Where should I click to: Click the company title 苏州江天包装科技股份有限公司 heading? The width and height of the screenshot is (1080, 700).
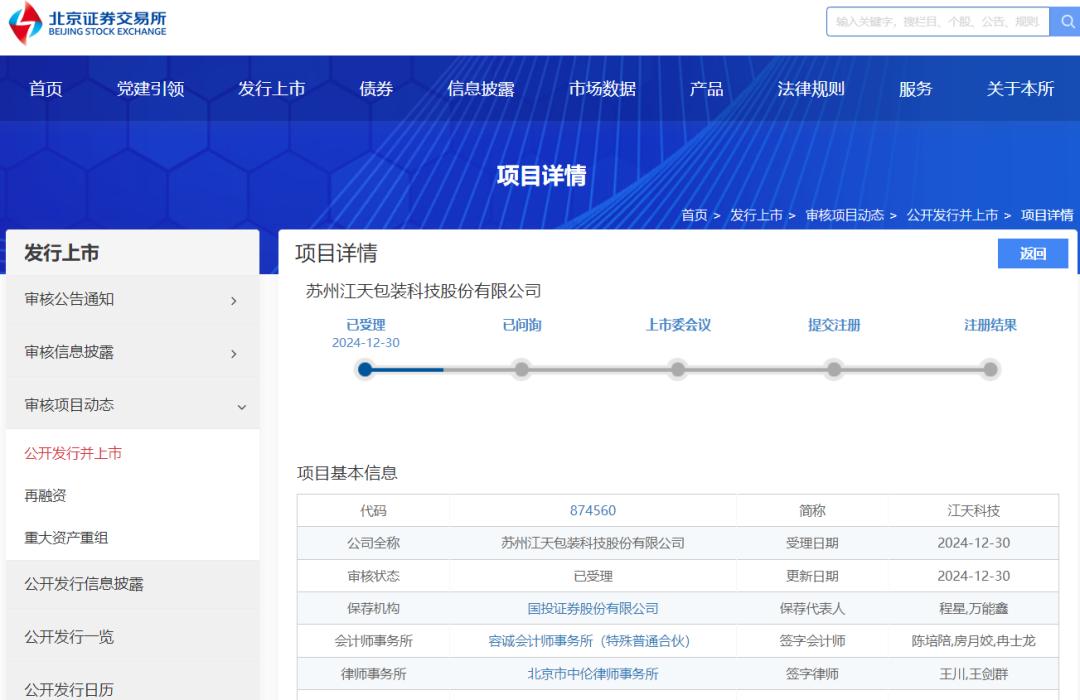click(x=423, y=291)
